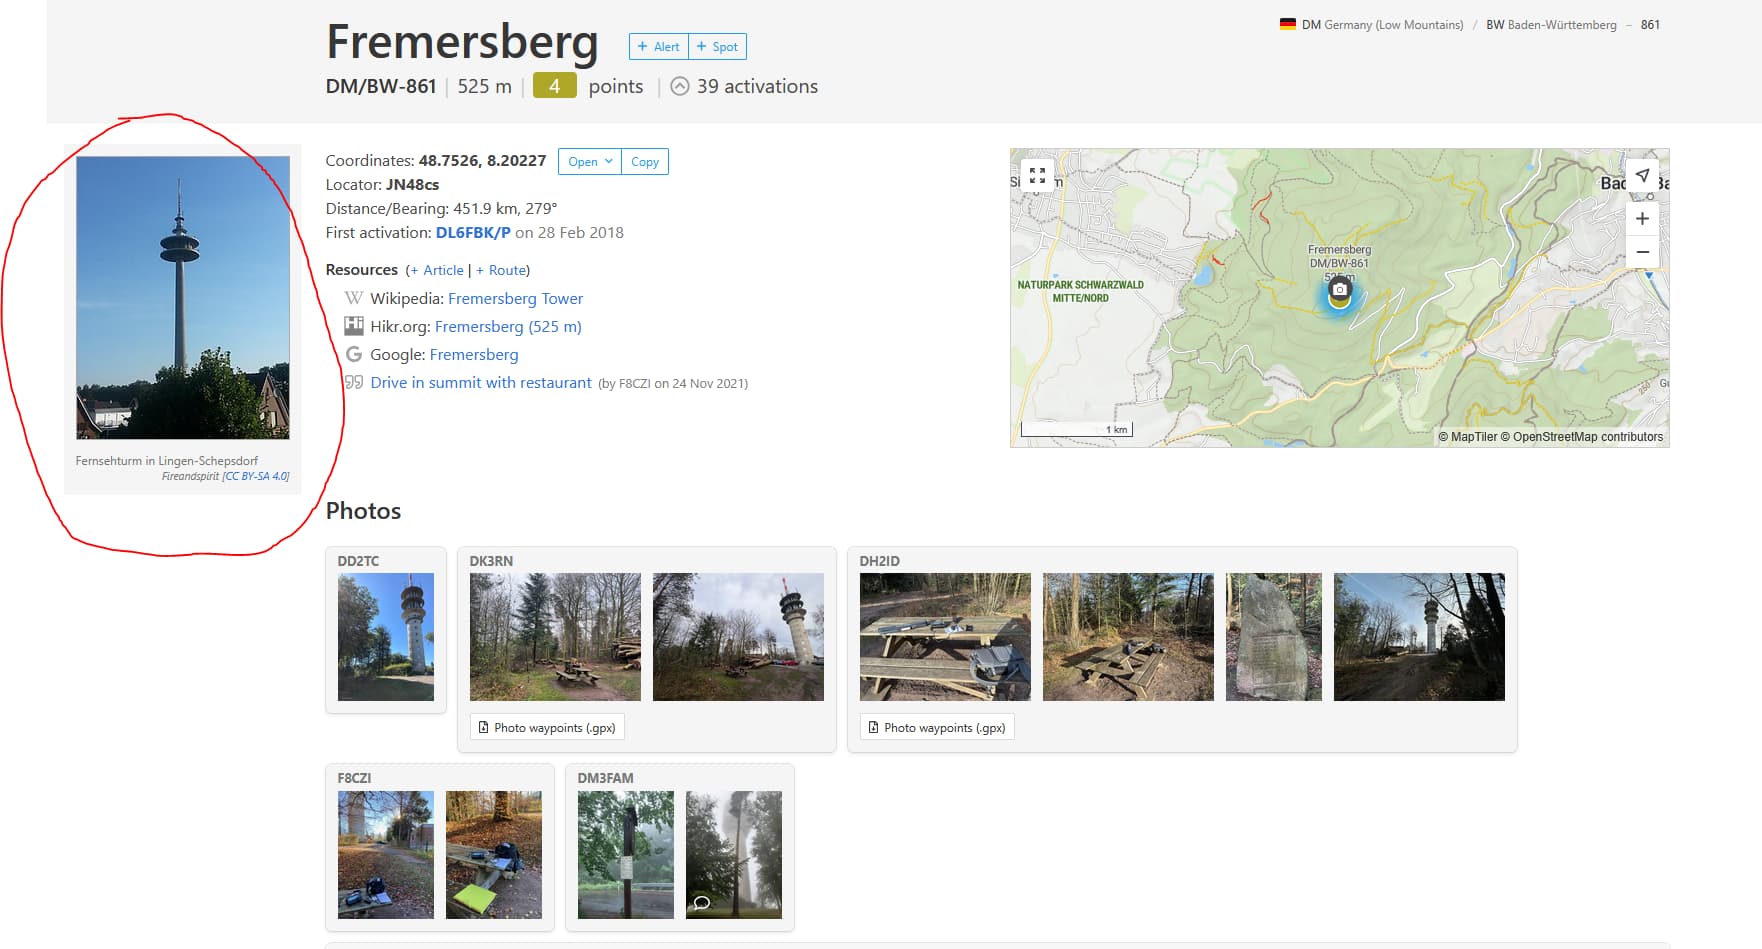Click the Wikipedia W icon in Resources
The height and width of the screenshot is (949, 1762).
[x=354, y=298]
